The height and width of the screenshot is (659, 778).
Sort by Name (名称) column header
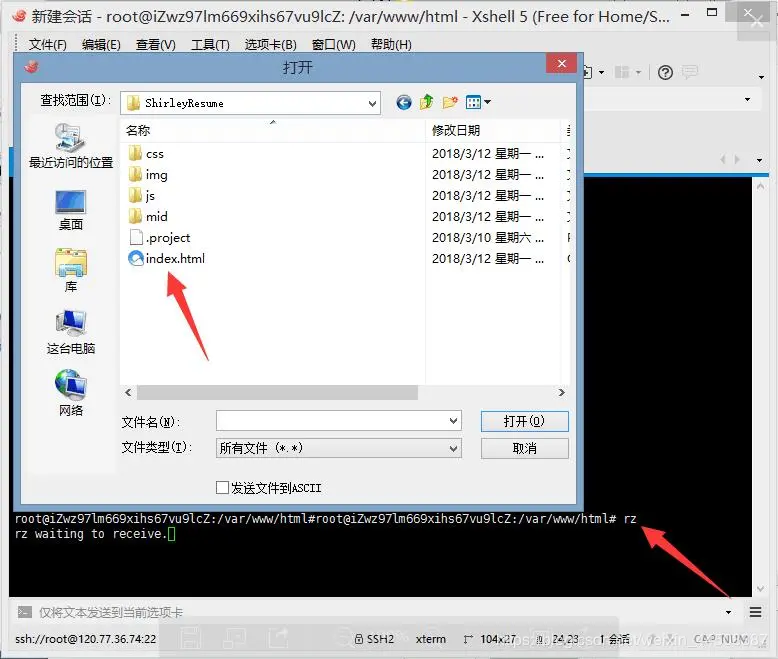point(272,131)
